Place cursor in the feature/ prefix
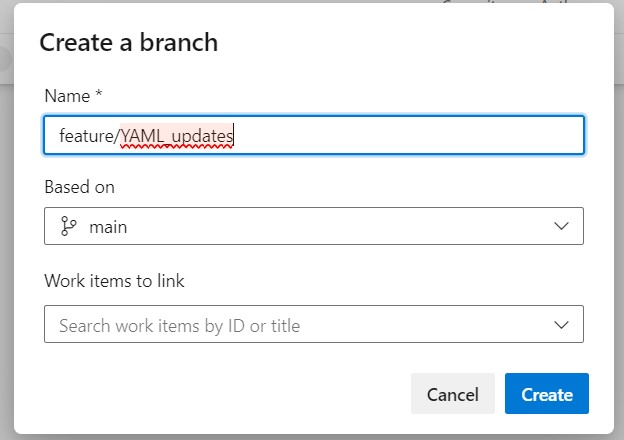624x440 pixels. point(89,136)
